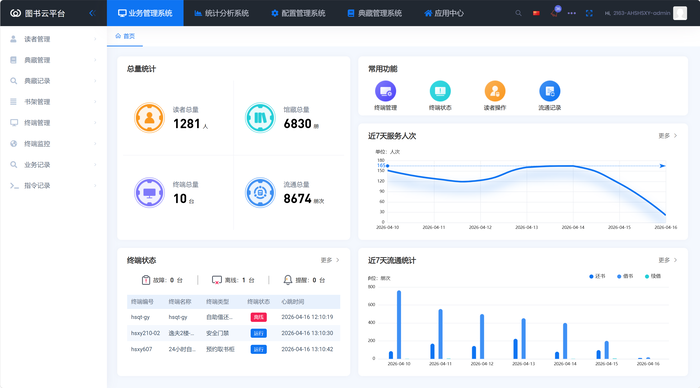The width and height of the screenshot is (700, 388).
Task: Open the 终端管理 shortcut icon
Action: [x=385, y=91]
